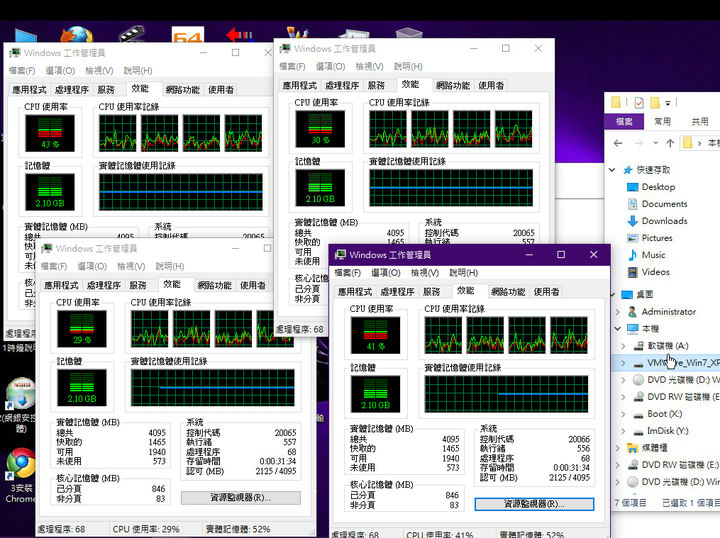
Task: Open 說明(H) menu in 30% CPU Task Manager
Action: tap(408, 67)
